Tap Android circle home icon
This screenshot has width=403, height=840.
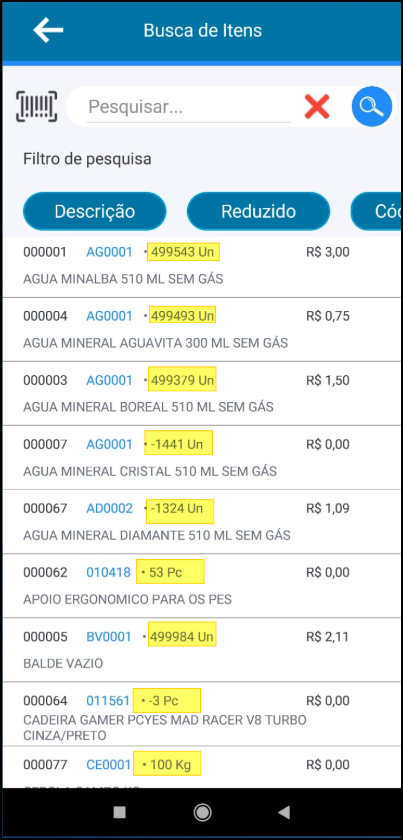202,813
